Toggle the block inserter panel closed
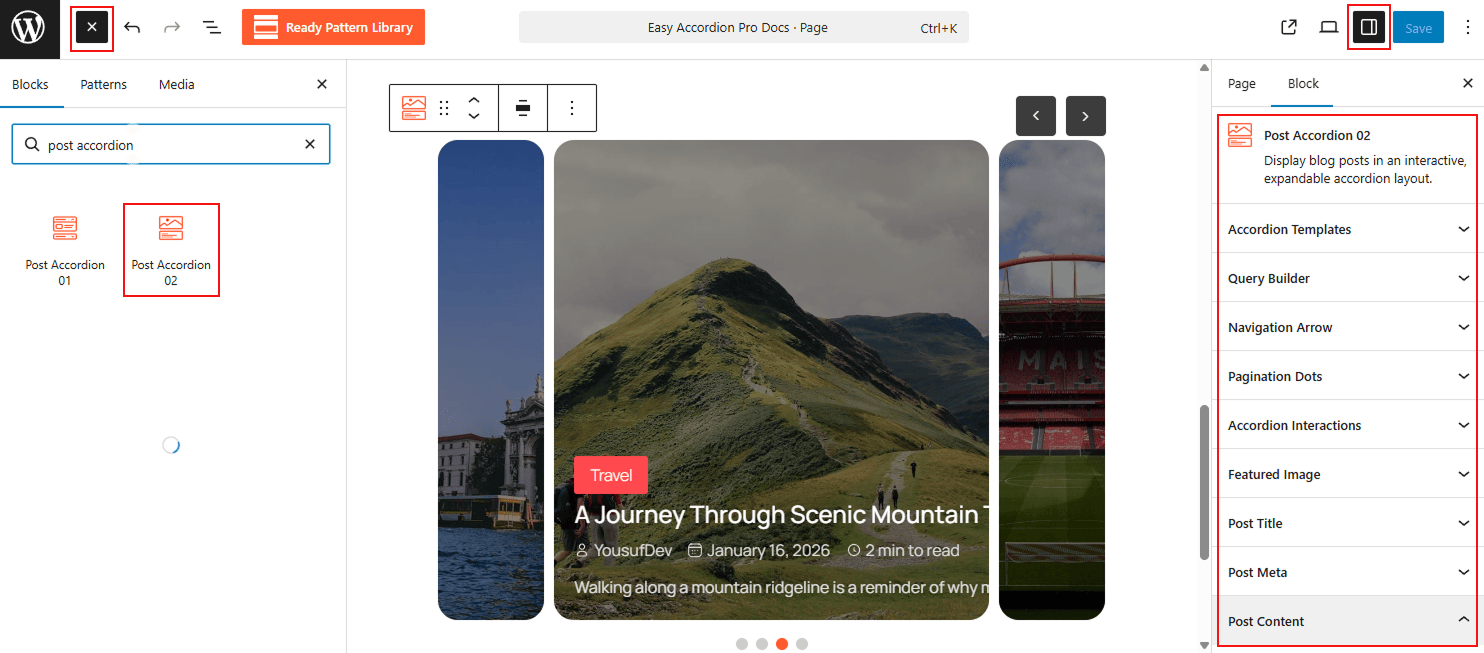This screenshot has width=1484, height=653. click(92, 28)
